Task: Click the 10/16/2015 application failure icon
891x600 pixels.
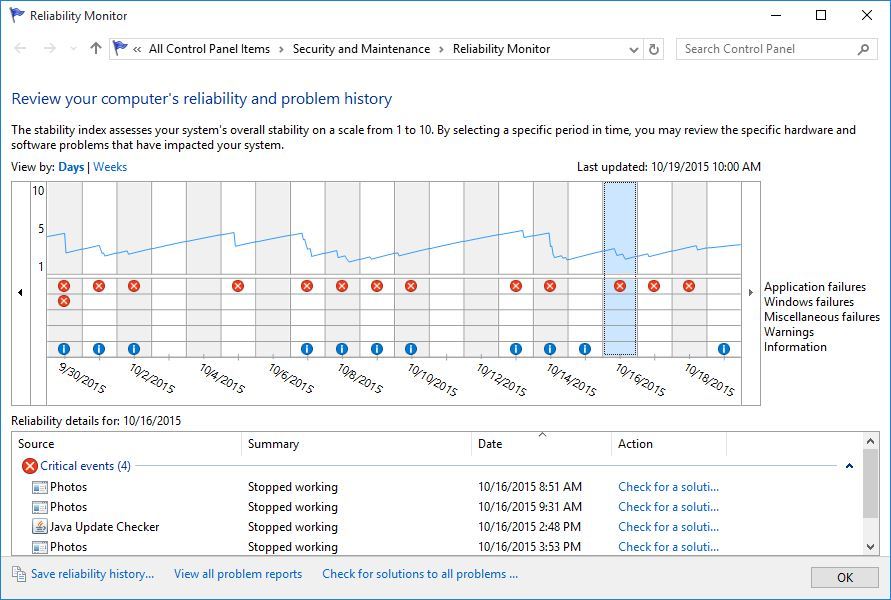Action: [620, 286]
